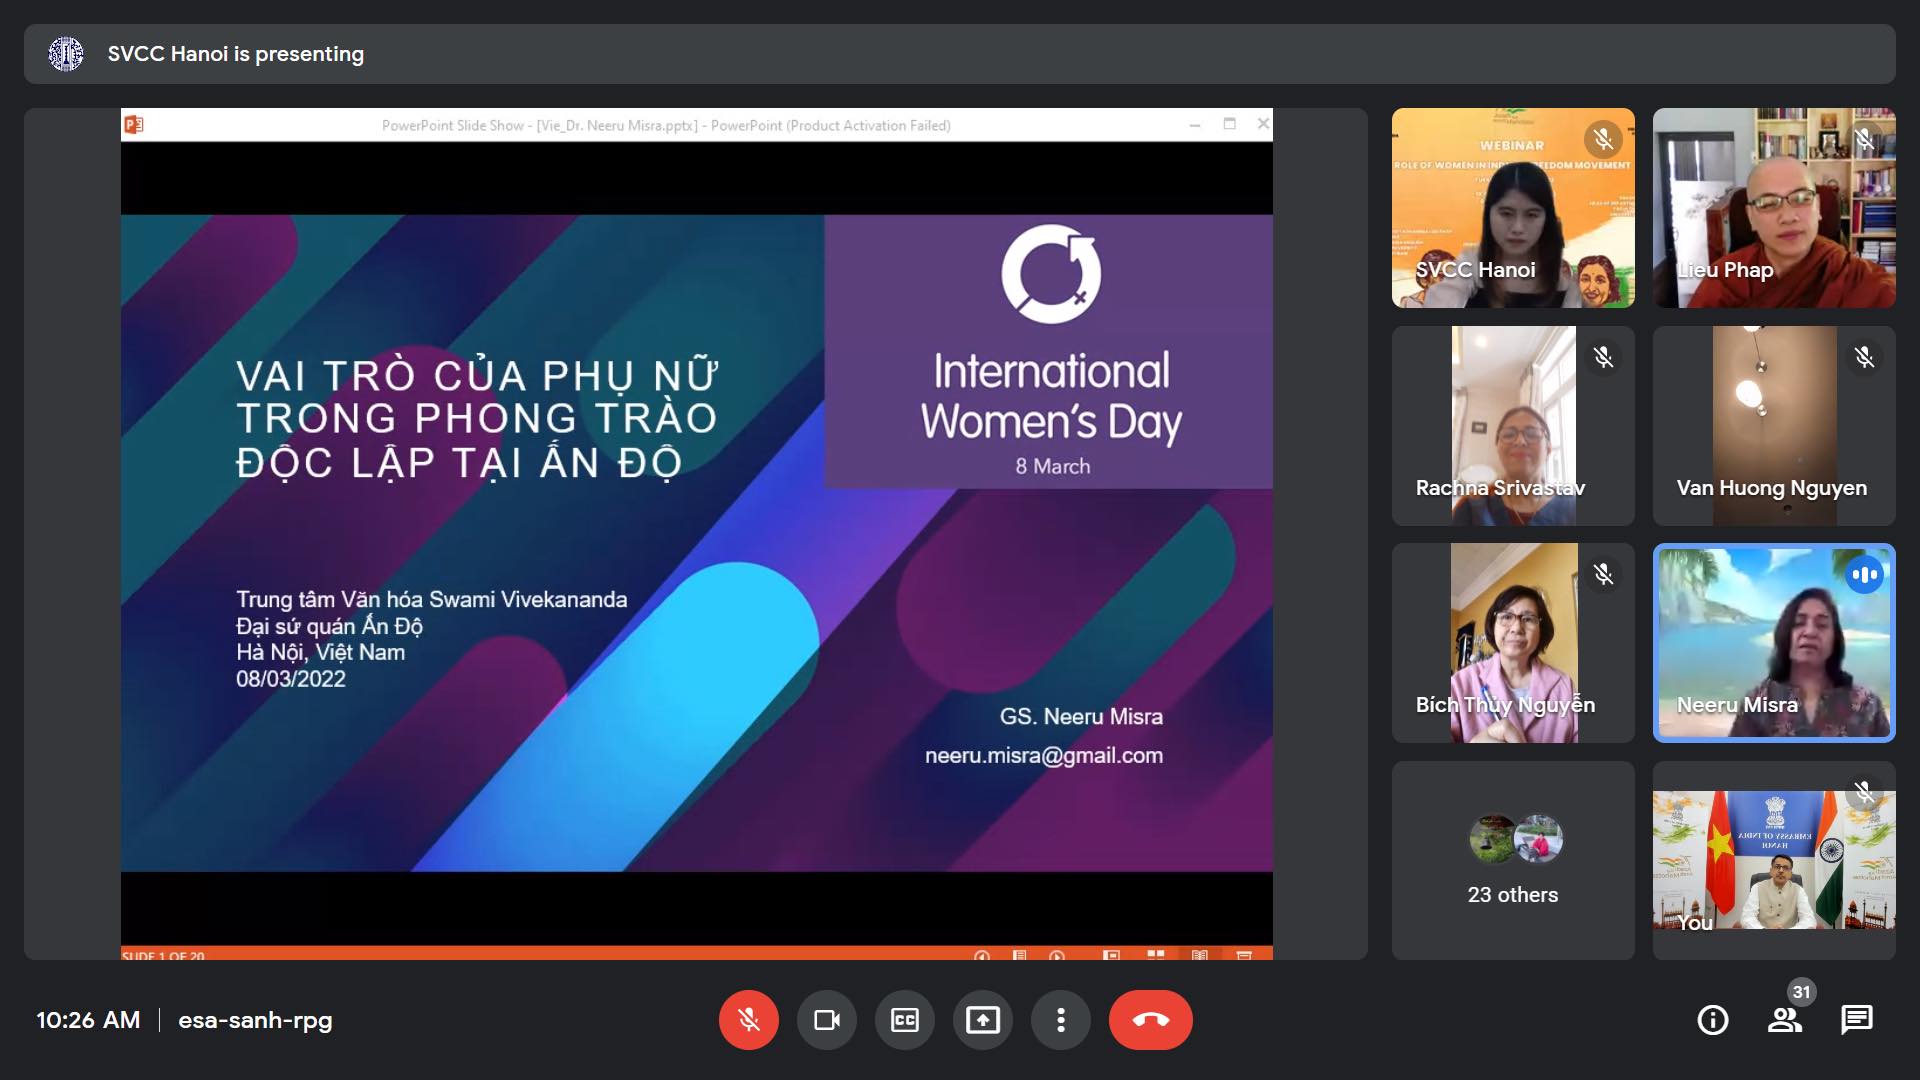Open the meeting details info icon
The image size is (1920, 1080).
pos(1712,1020)
